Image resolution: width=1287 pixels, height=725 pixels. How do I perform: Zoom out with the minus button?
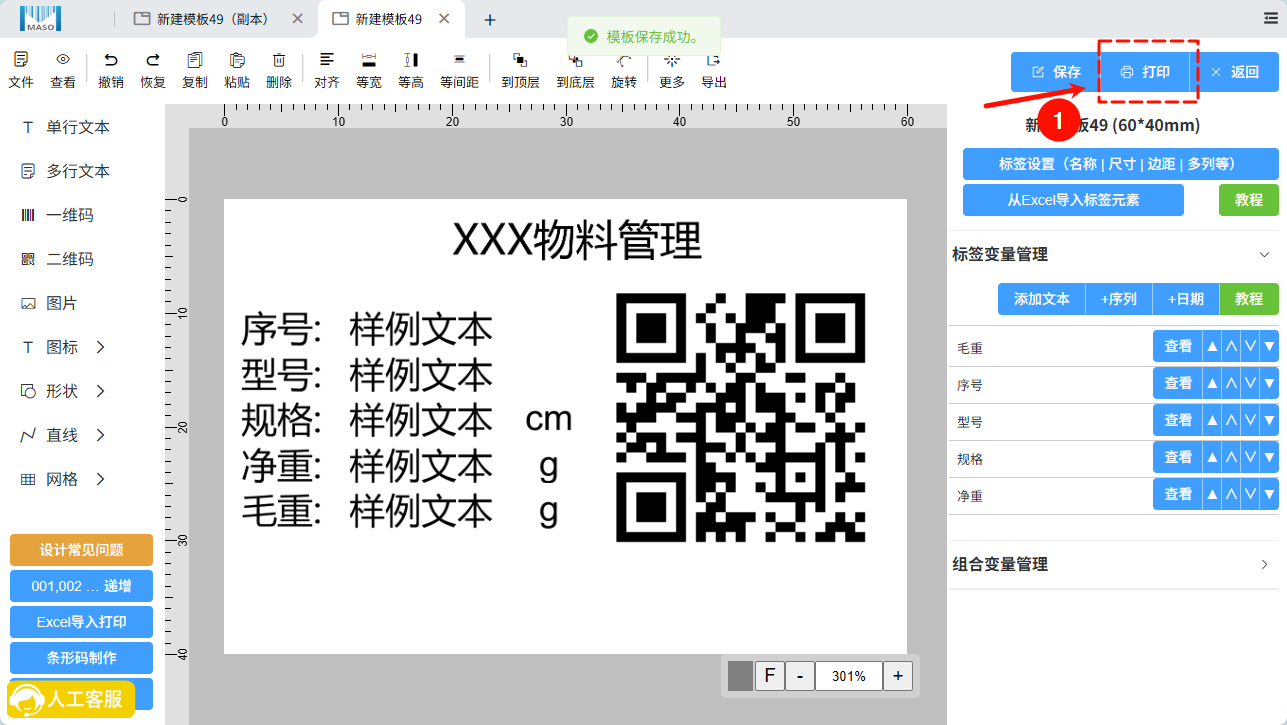pos(800,676)
